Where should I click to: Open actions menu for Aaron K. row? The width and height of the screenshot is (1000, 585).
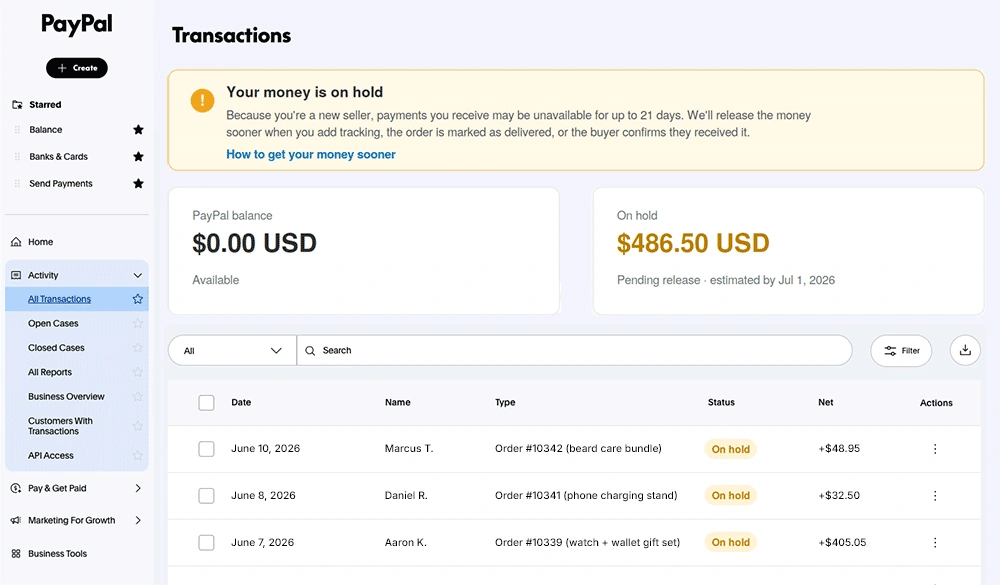click(x=935, y=542)
